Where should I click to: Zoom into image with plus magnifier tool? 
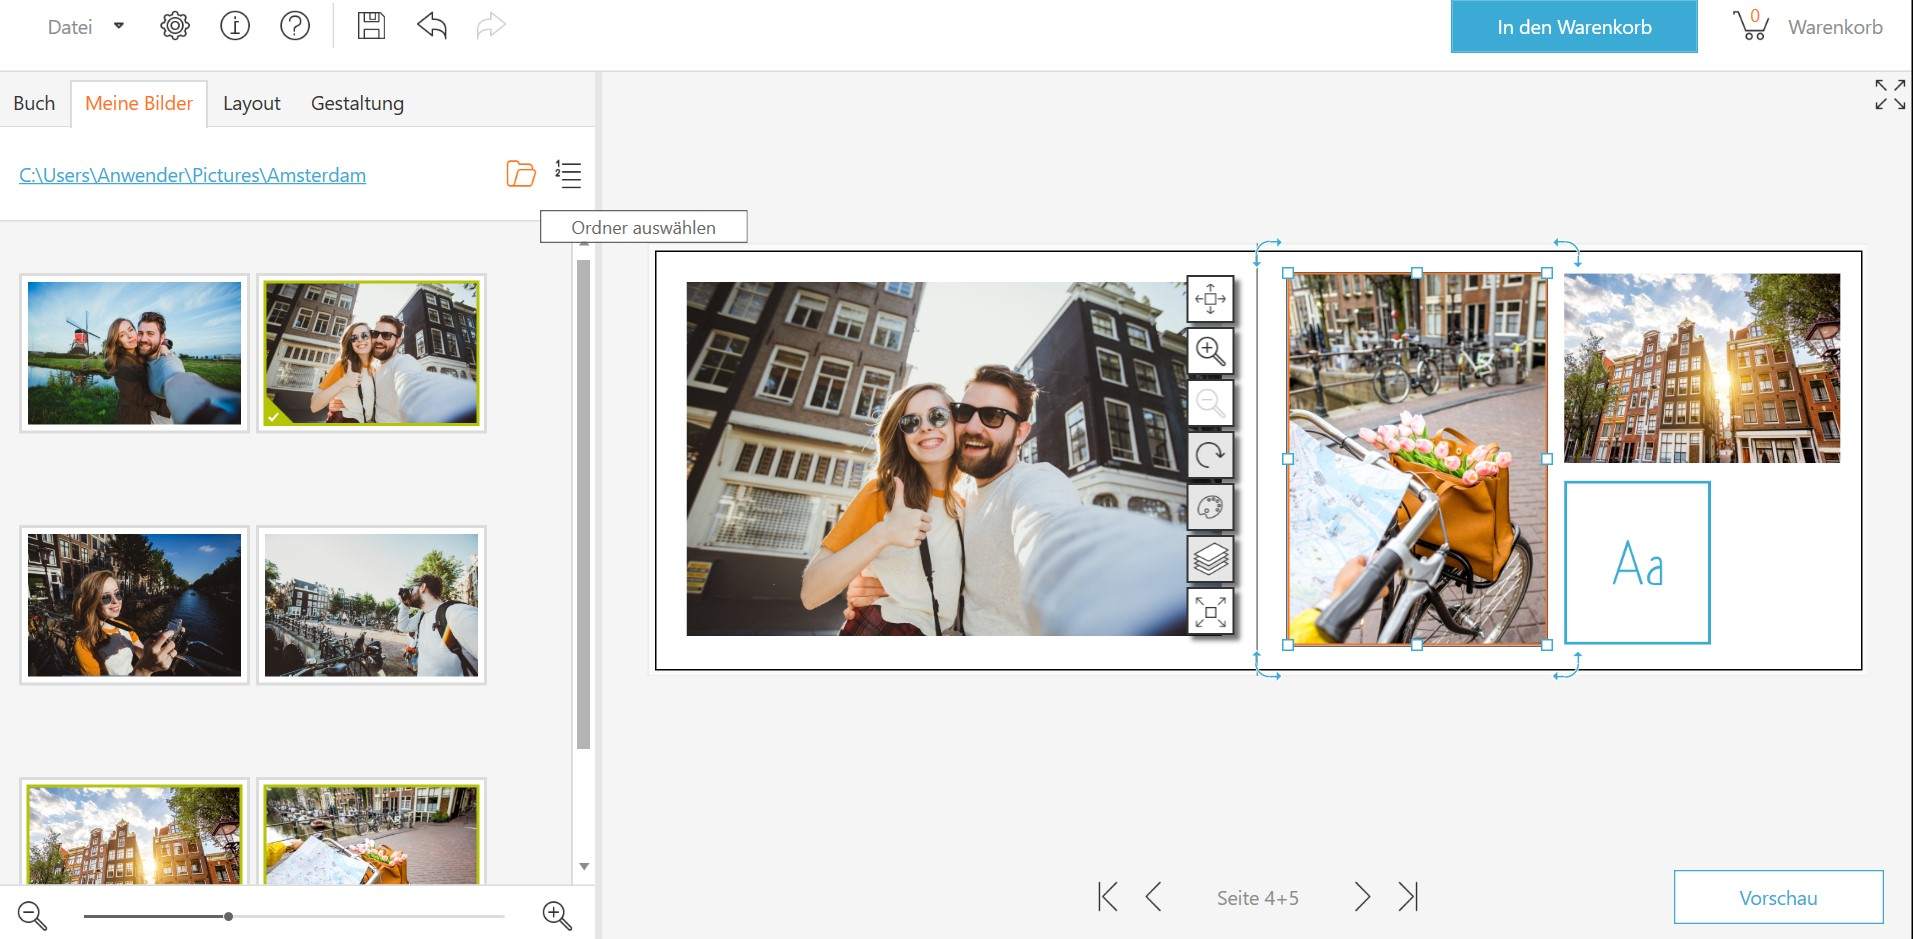coord(1210,350)
